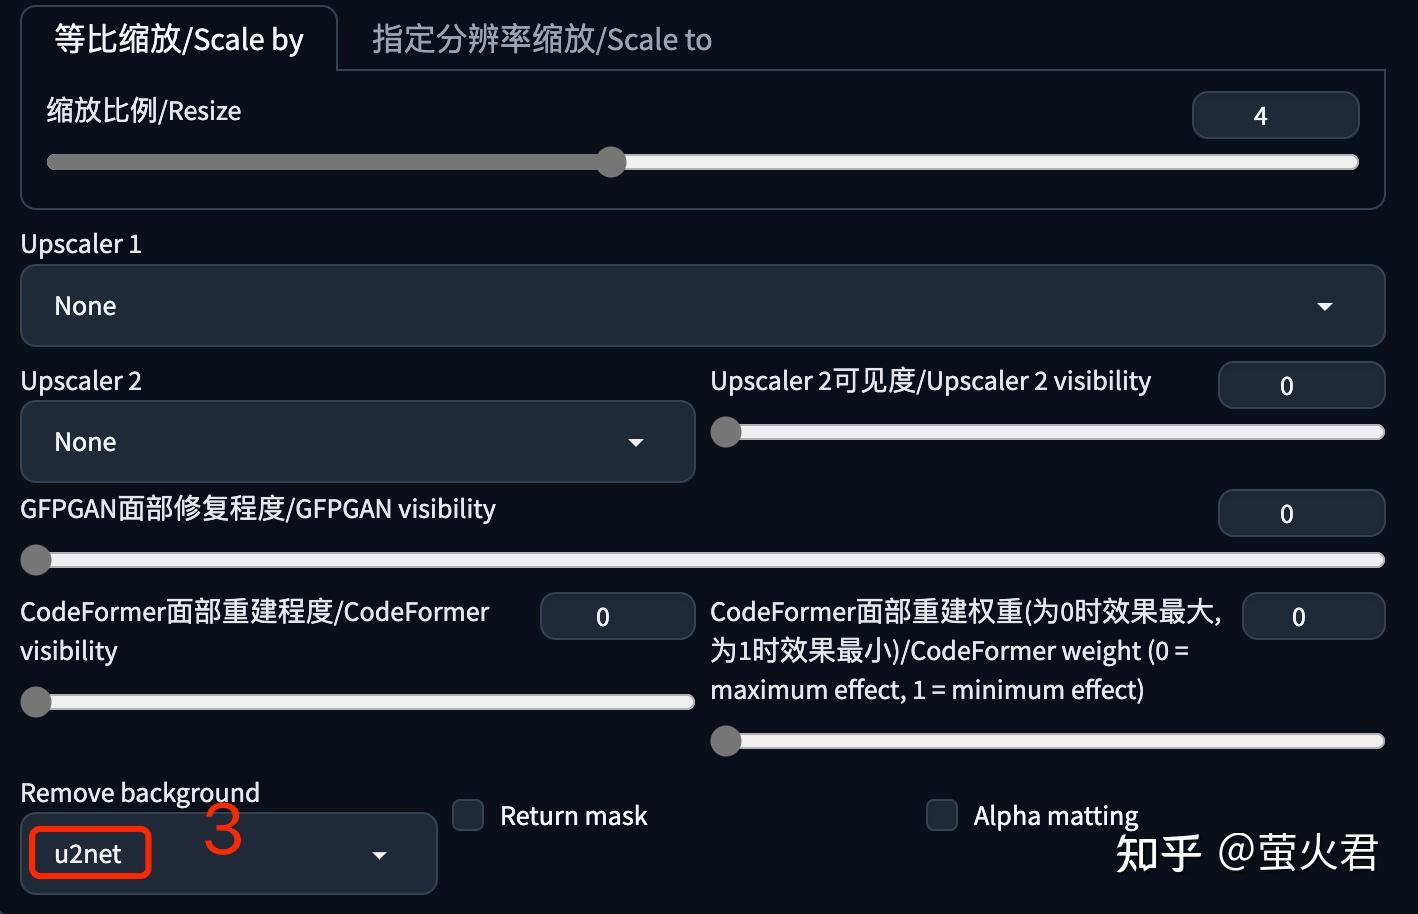1418x914 pixels.
Task: Open the Remove background model dropdown
Action: 228,853
